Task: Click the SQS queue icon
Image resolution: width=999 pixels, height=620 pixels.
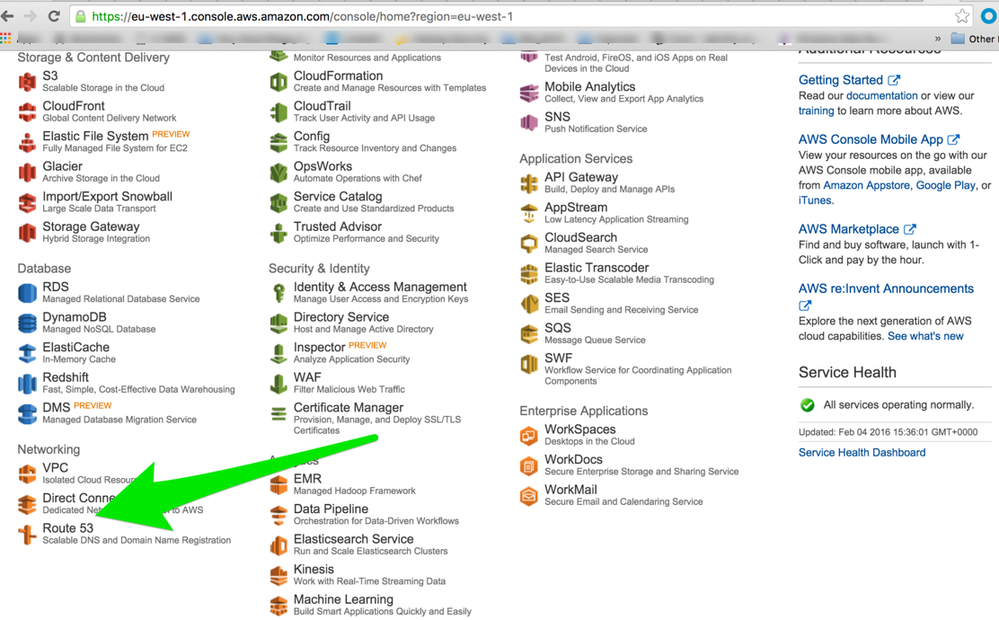Action: 529,334
